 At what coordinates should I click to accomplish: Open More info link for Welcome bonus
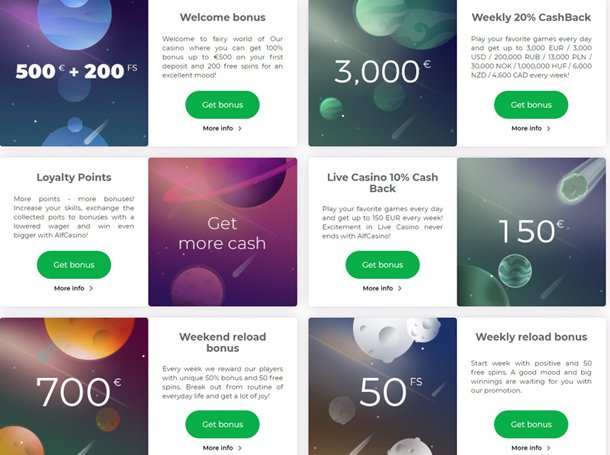222,128
